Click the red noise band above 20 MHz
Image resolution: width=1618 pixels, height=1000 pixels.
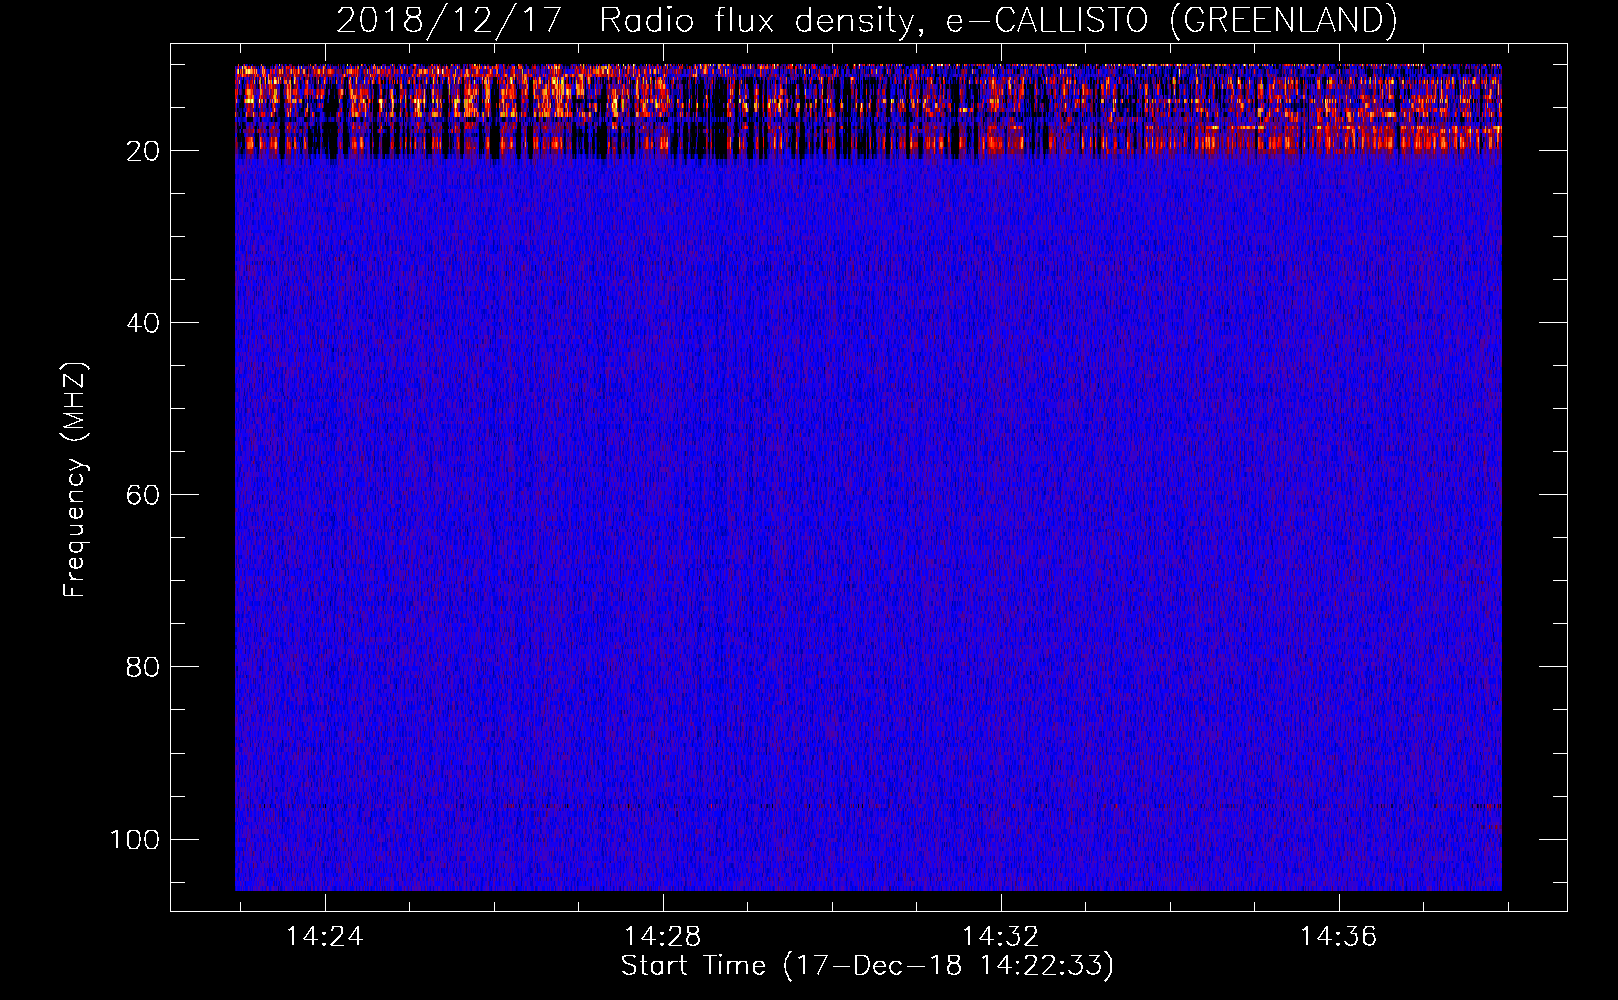(868, 110)
